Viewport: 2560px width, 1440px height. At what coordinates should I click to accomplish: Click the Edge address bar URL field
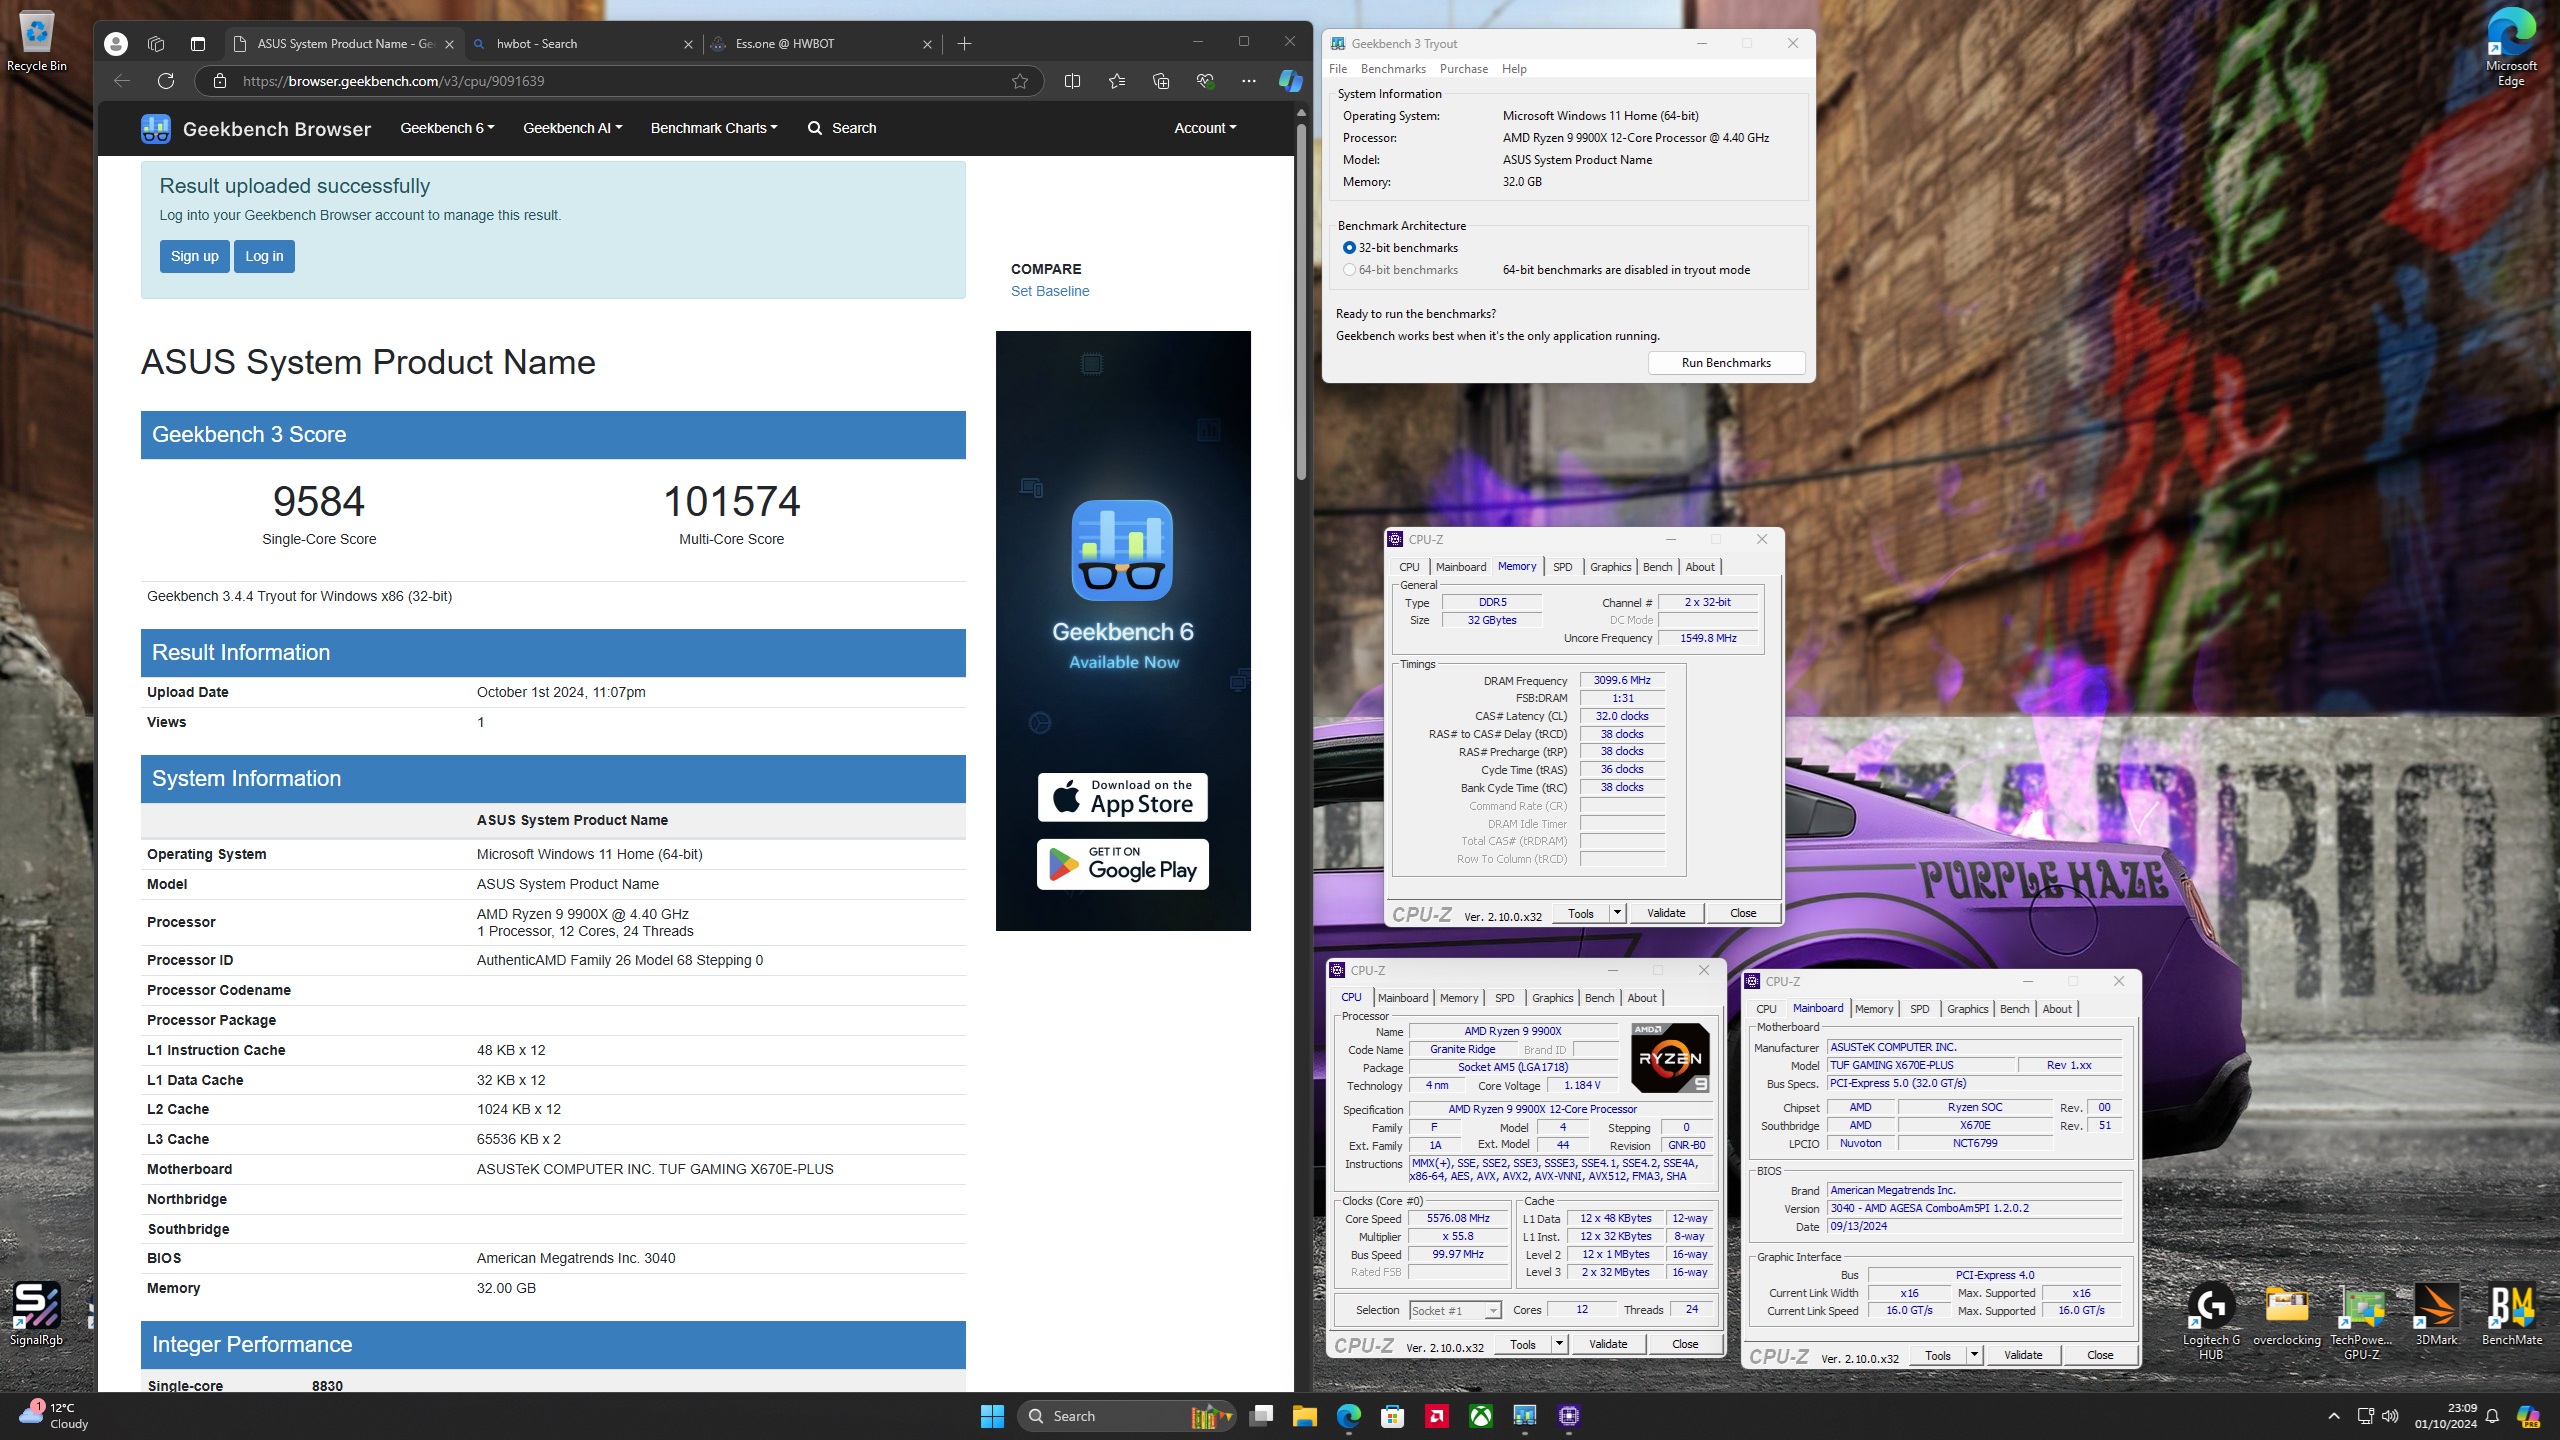(x=620, y=81)
